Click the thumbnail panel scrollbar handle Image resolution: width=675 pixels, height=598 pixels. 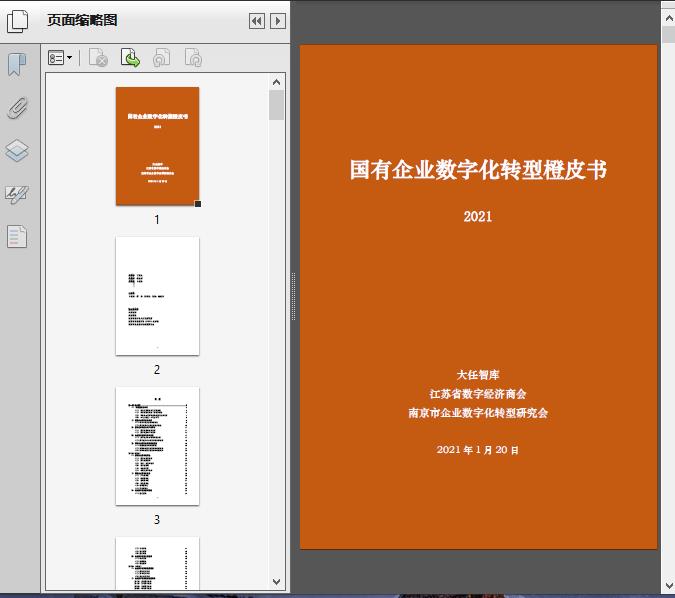point(276,105)
